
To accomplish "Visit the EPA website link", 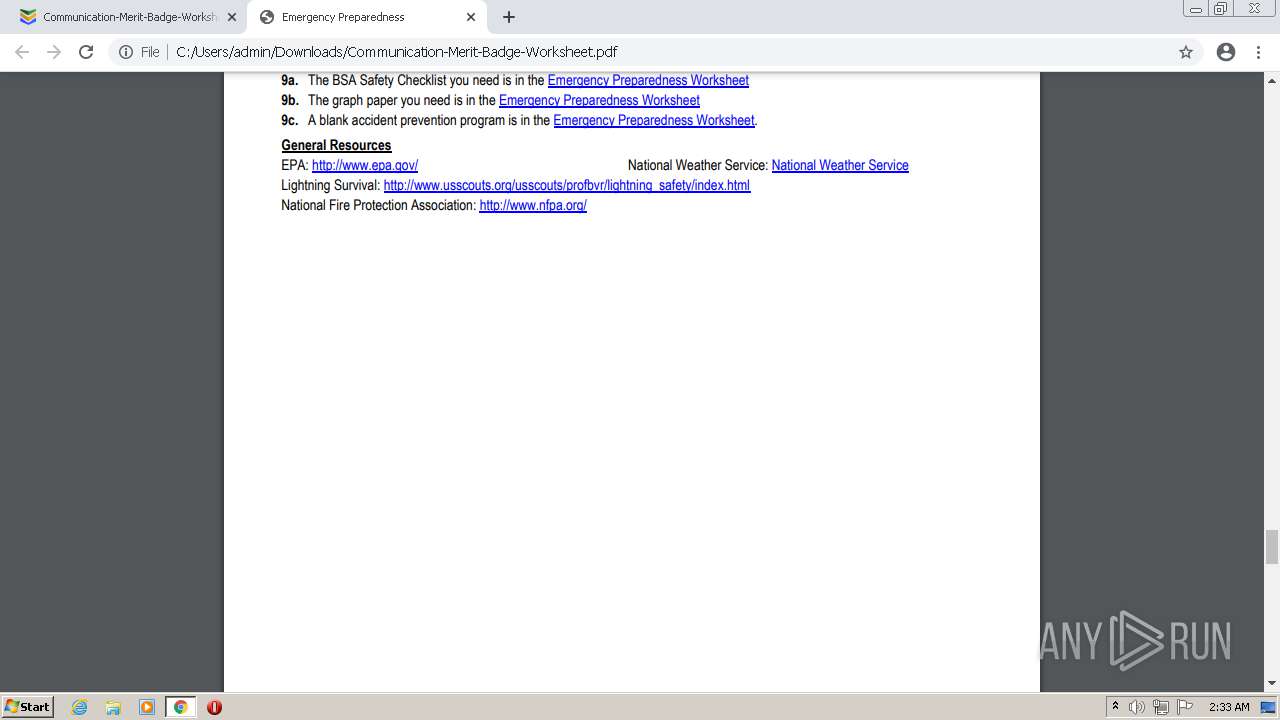I will tap(365, 165).
